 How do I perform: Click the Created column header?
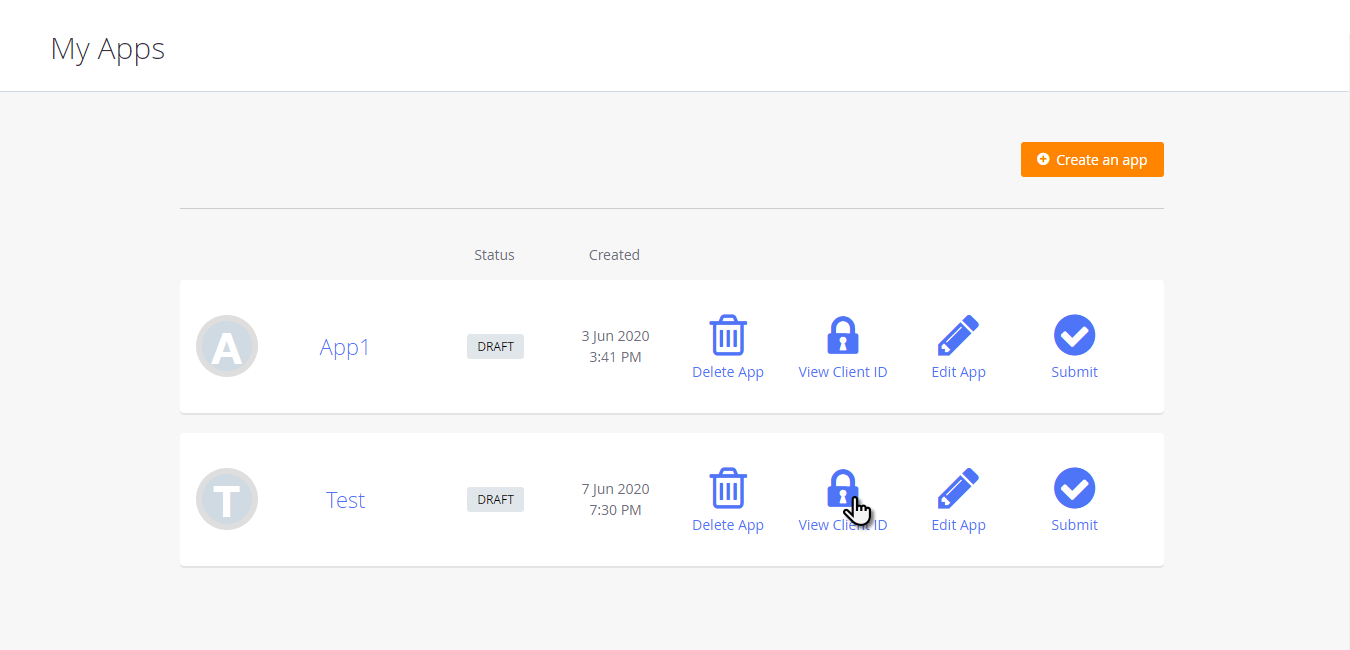pyautogui.click(x=614, y=255)
